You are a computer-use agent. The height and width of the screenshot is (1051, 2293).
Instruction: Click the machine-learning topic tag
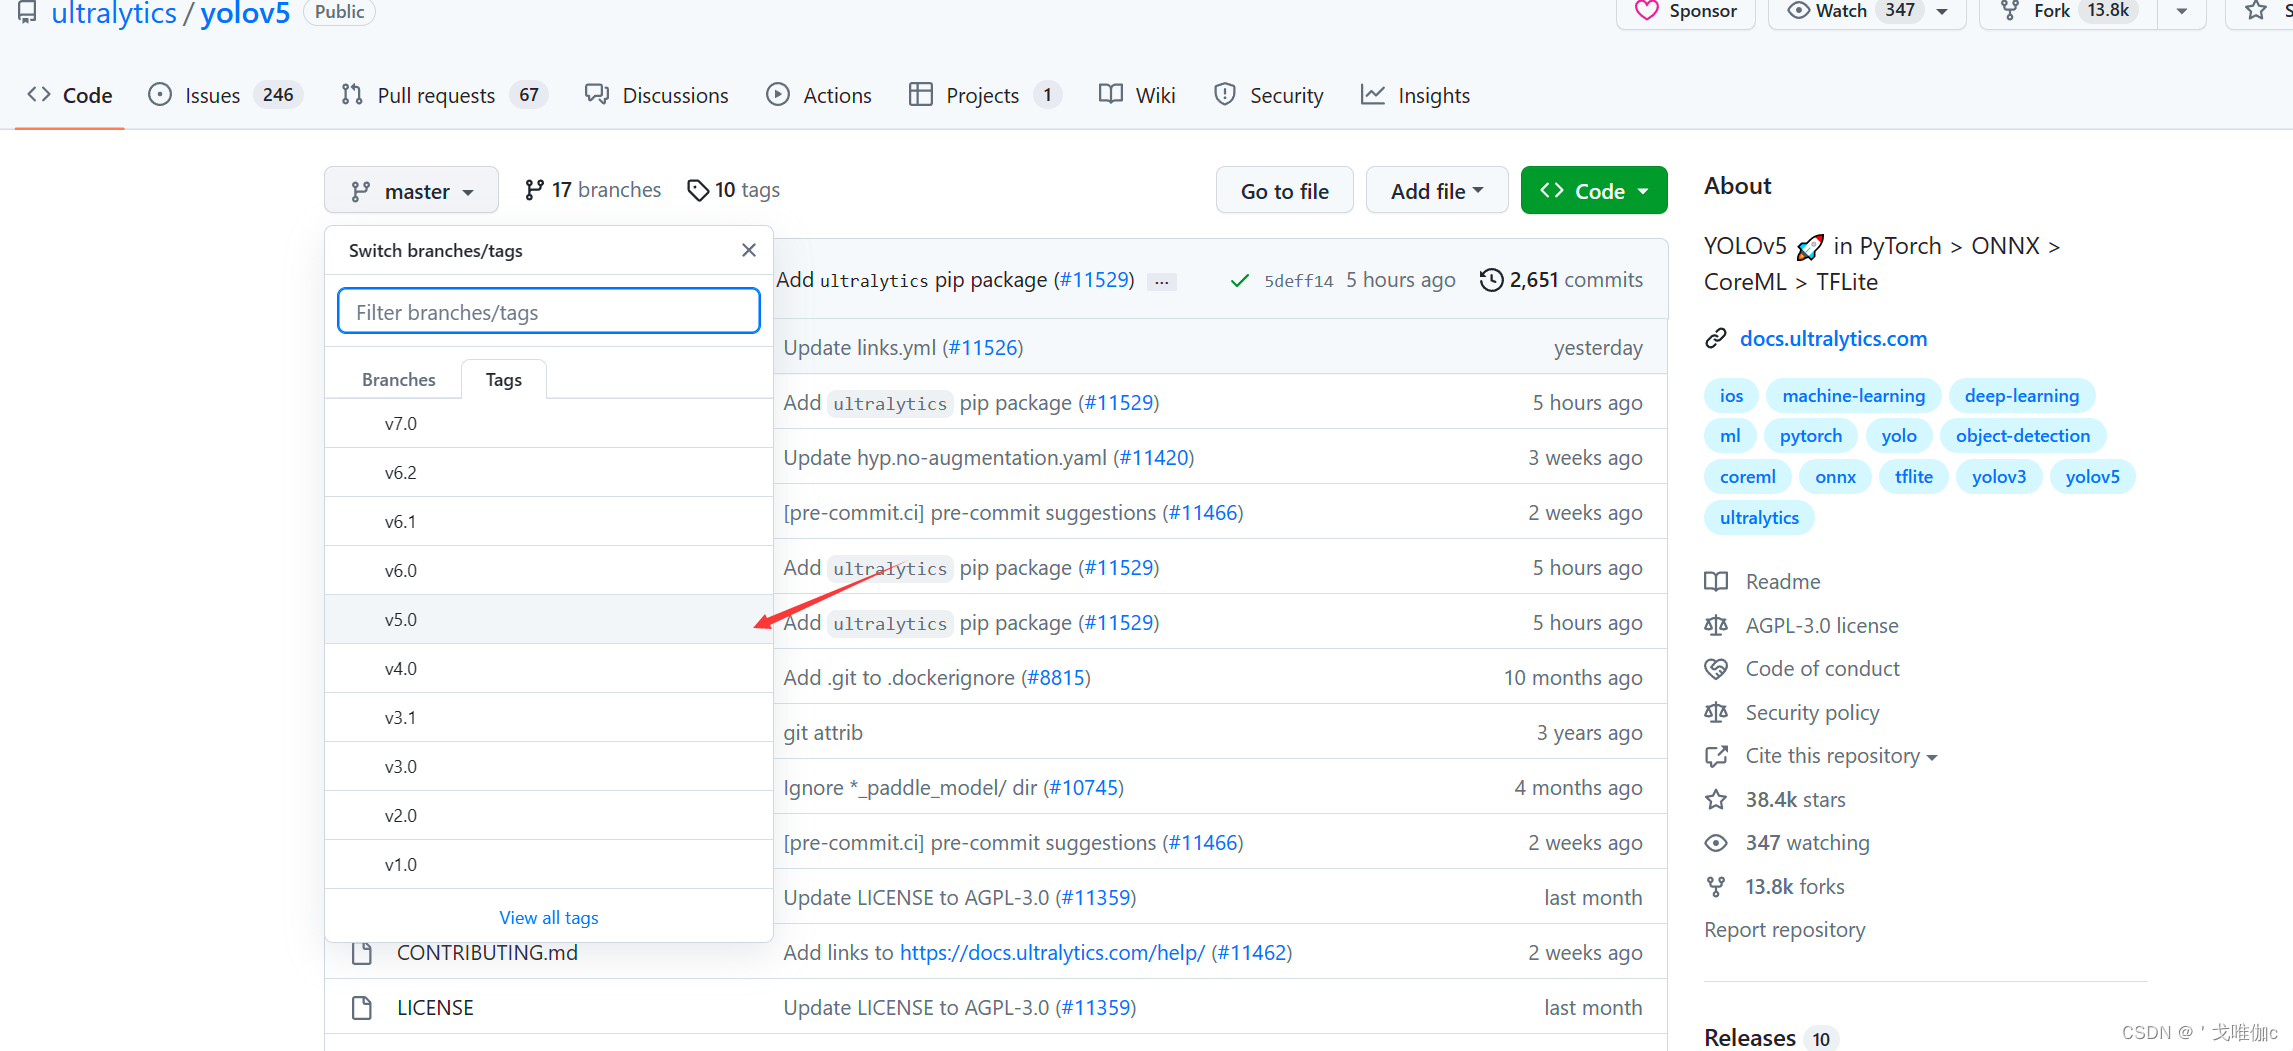pyautogui.click(x=1853, y=395)
